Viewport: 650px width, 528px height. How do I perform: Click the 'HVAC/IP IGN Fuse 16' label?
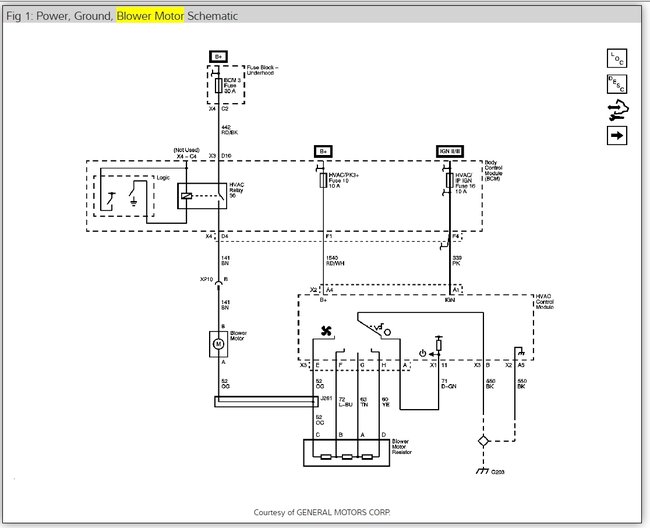pos(465,183)
